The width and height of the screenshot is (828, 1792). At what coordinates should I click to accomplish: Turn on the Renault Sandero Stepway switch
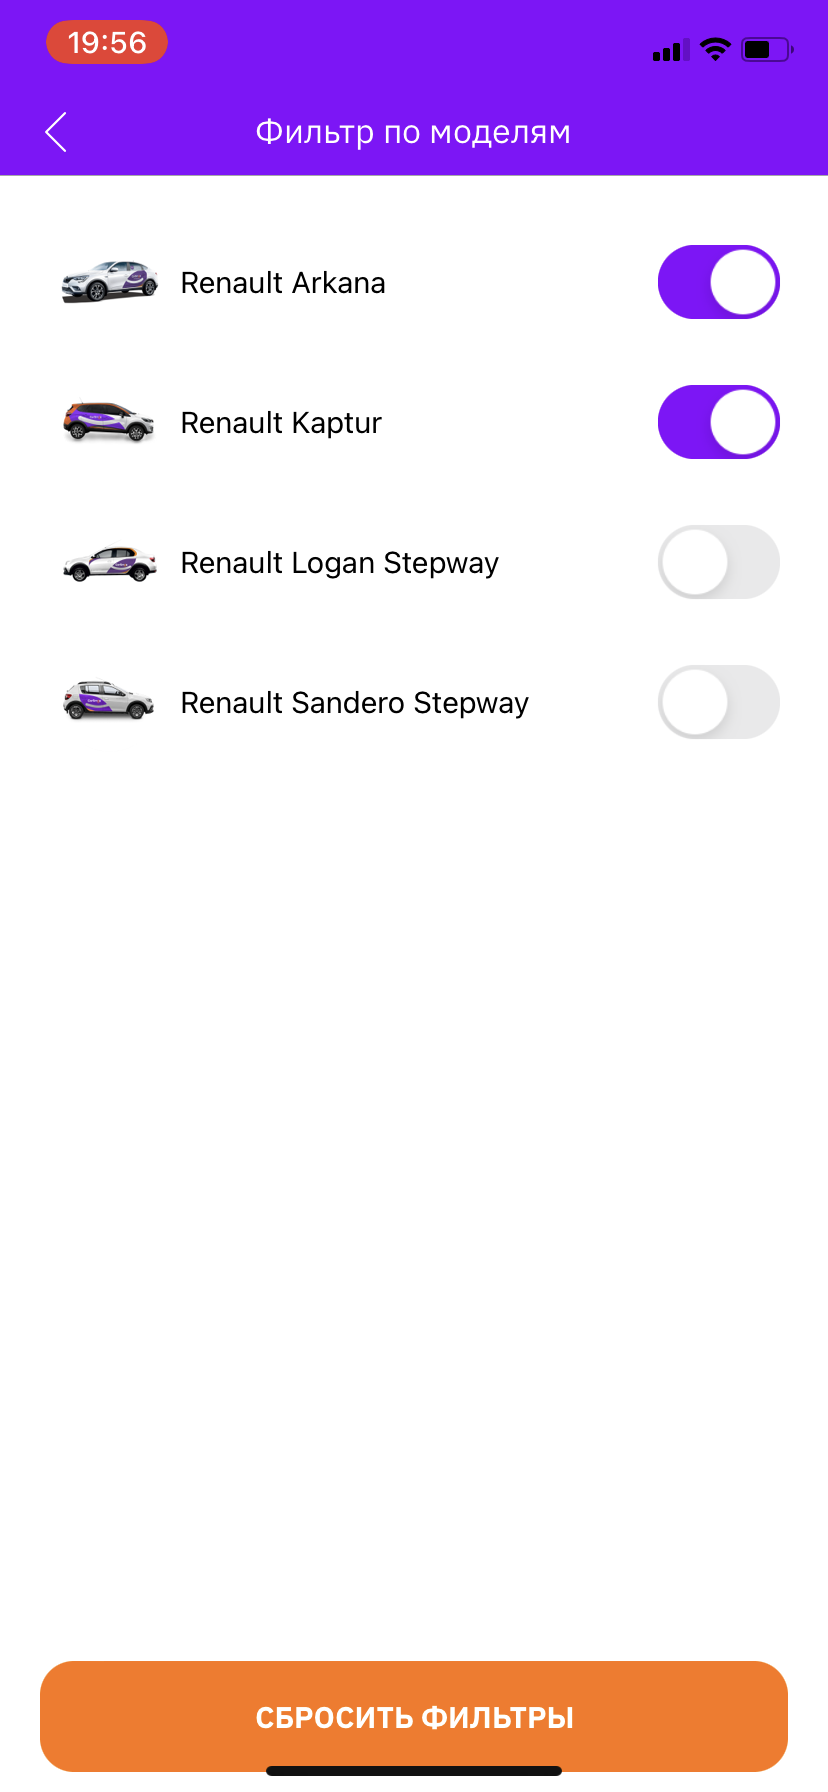point(718,702)
